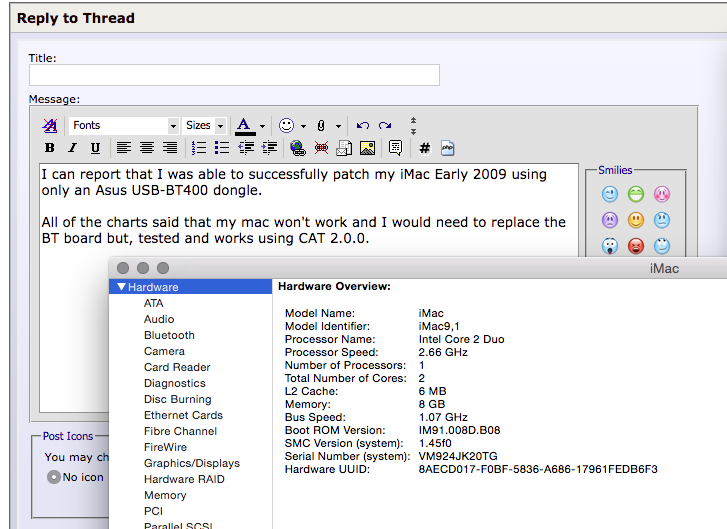
Task: Select Camera in the Hardware list
Action: 164,351
